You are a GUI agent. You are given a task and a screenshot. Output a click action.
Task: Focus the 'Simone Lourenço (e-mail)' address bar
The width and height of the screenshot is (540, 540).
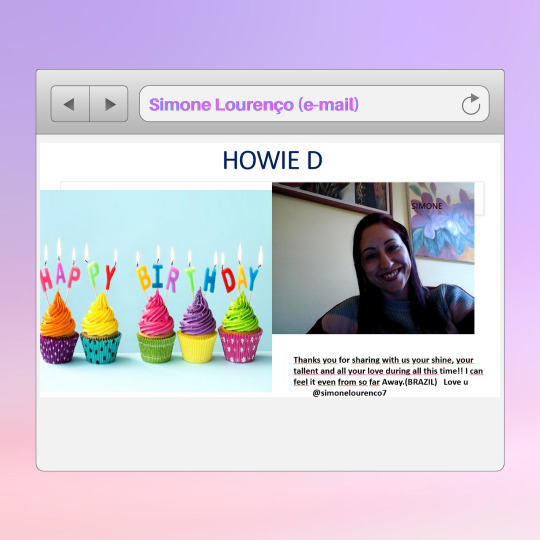(x=314, y=104)
